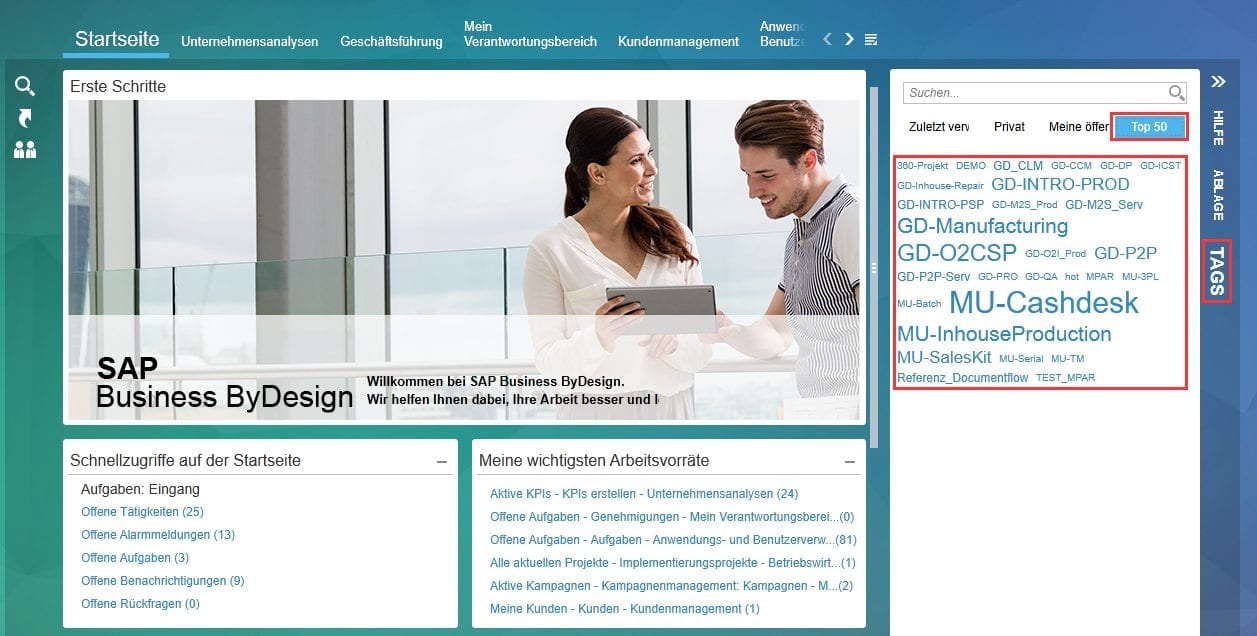
Task: Click the GD-INTRO-PROD tag
Action: pyautogui.click(x=1060, y=185)
